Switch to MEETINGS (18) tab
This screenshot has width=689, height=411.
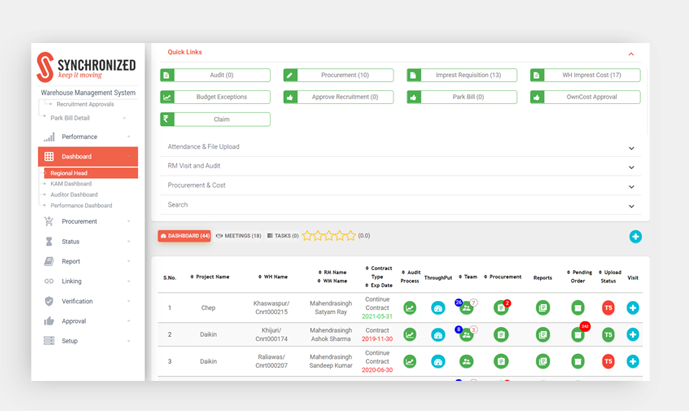(x=239, y=236)
